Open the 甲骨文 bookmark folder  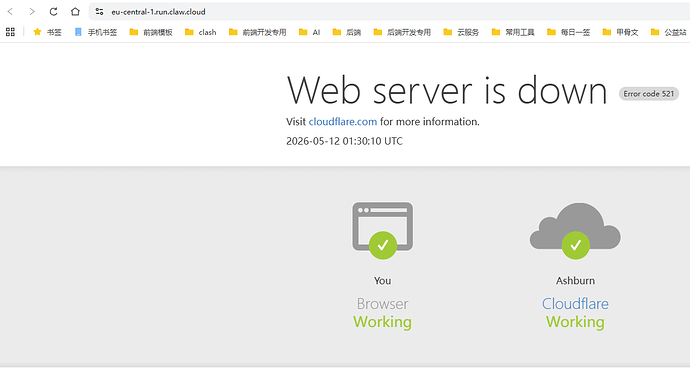point(620,32)
